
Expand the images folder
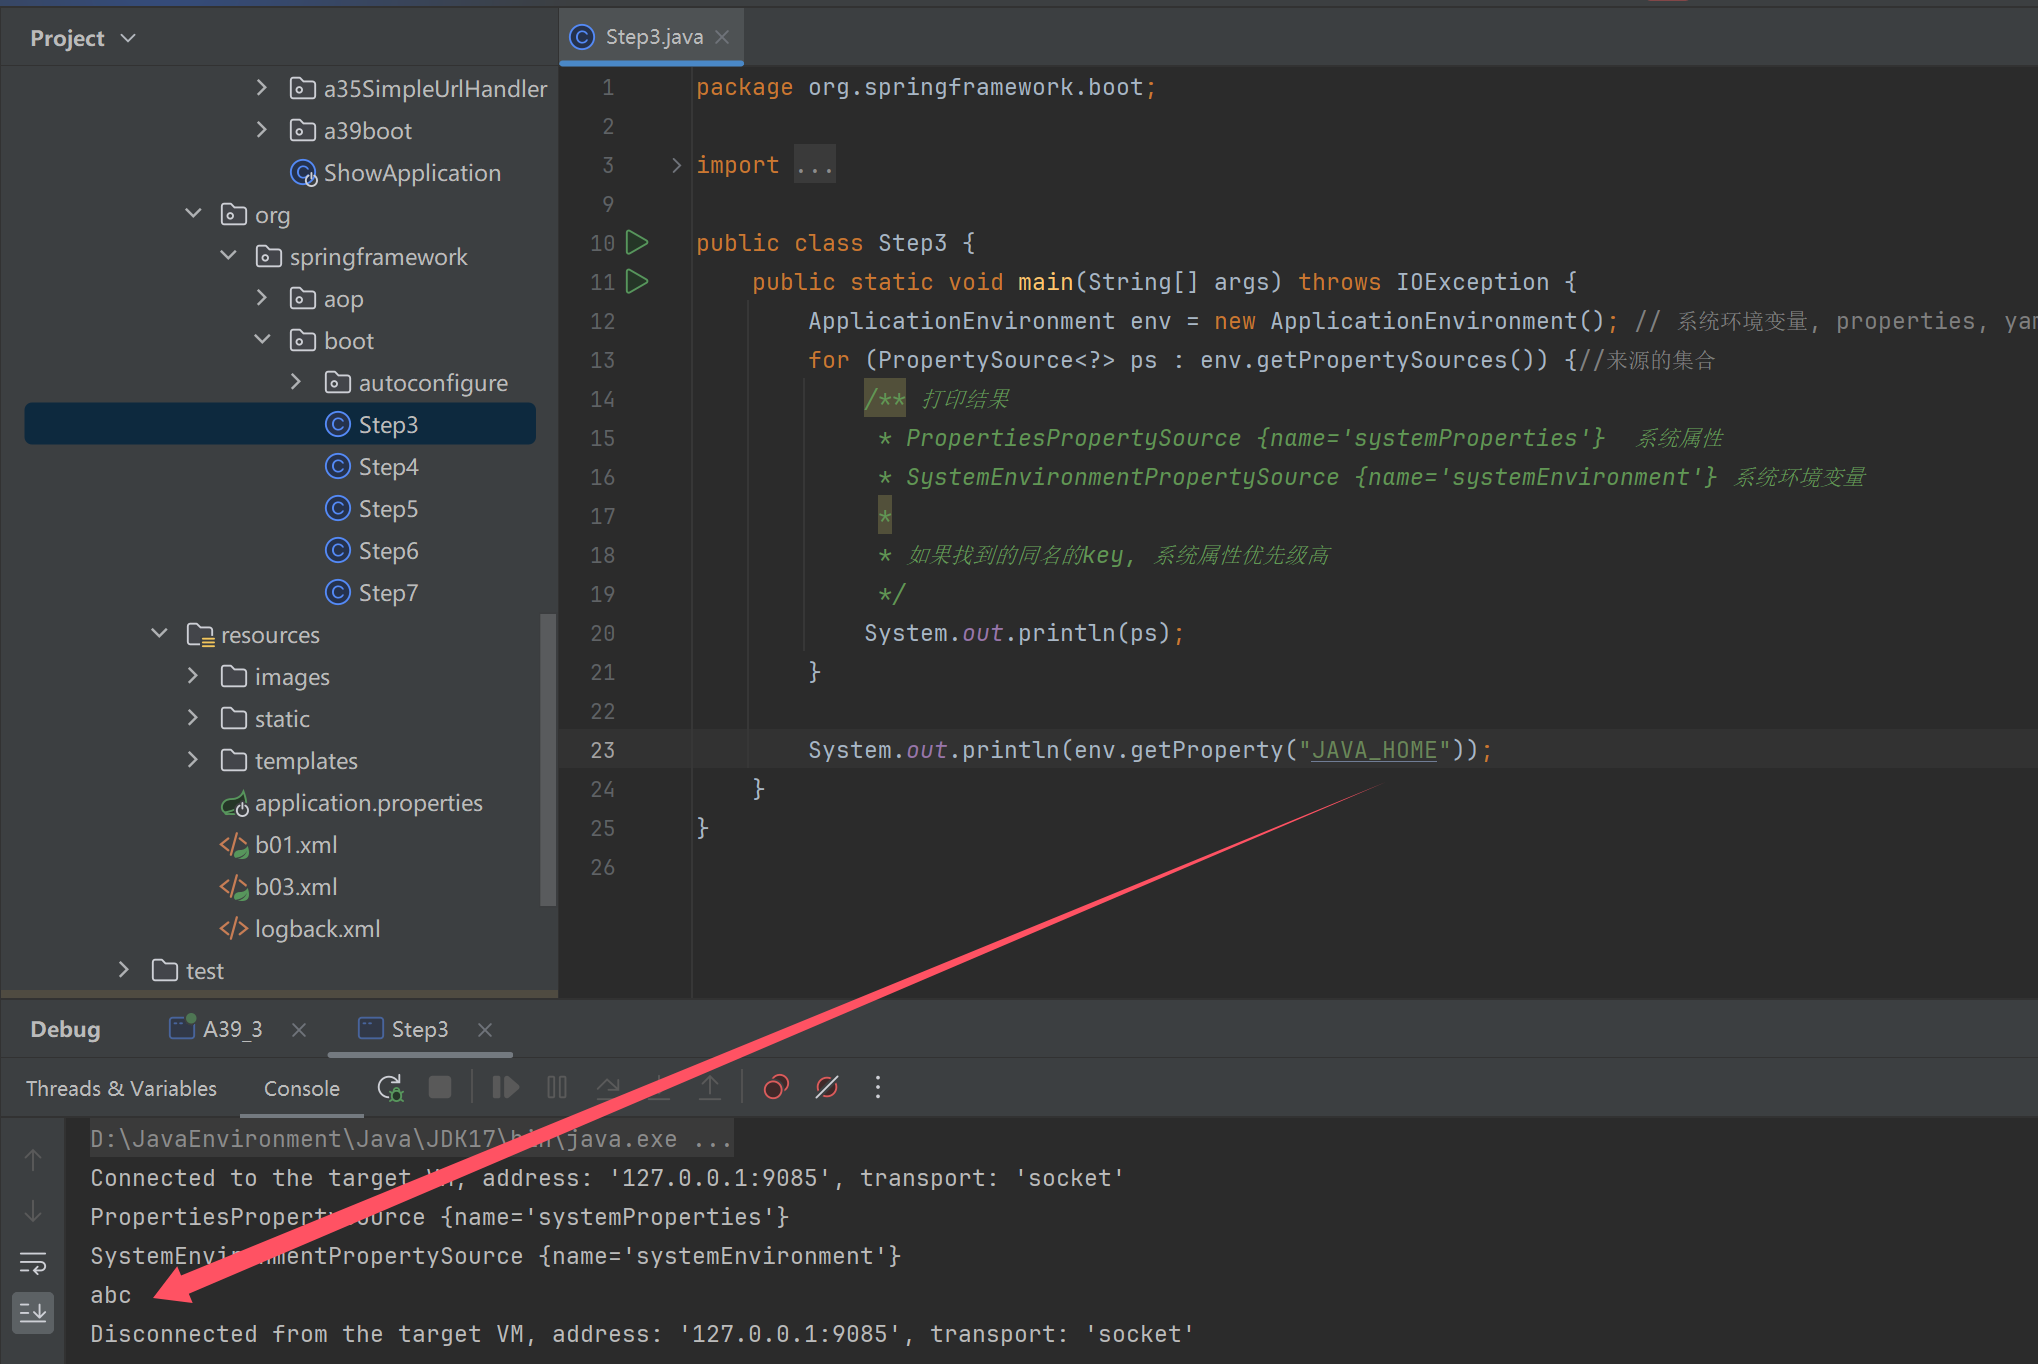click(x=193, y=676)
